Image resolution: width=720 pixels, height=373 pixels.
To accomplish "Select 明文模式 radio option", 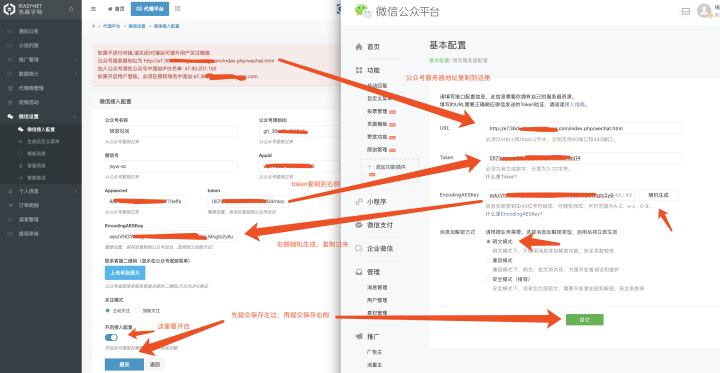I will [488, 241].
